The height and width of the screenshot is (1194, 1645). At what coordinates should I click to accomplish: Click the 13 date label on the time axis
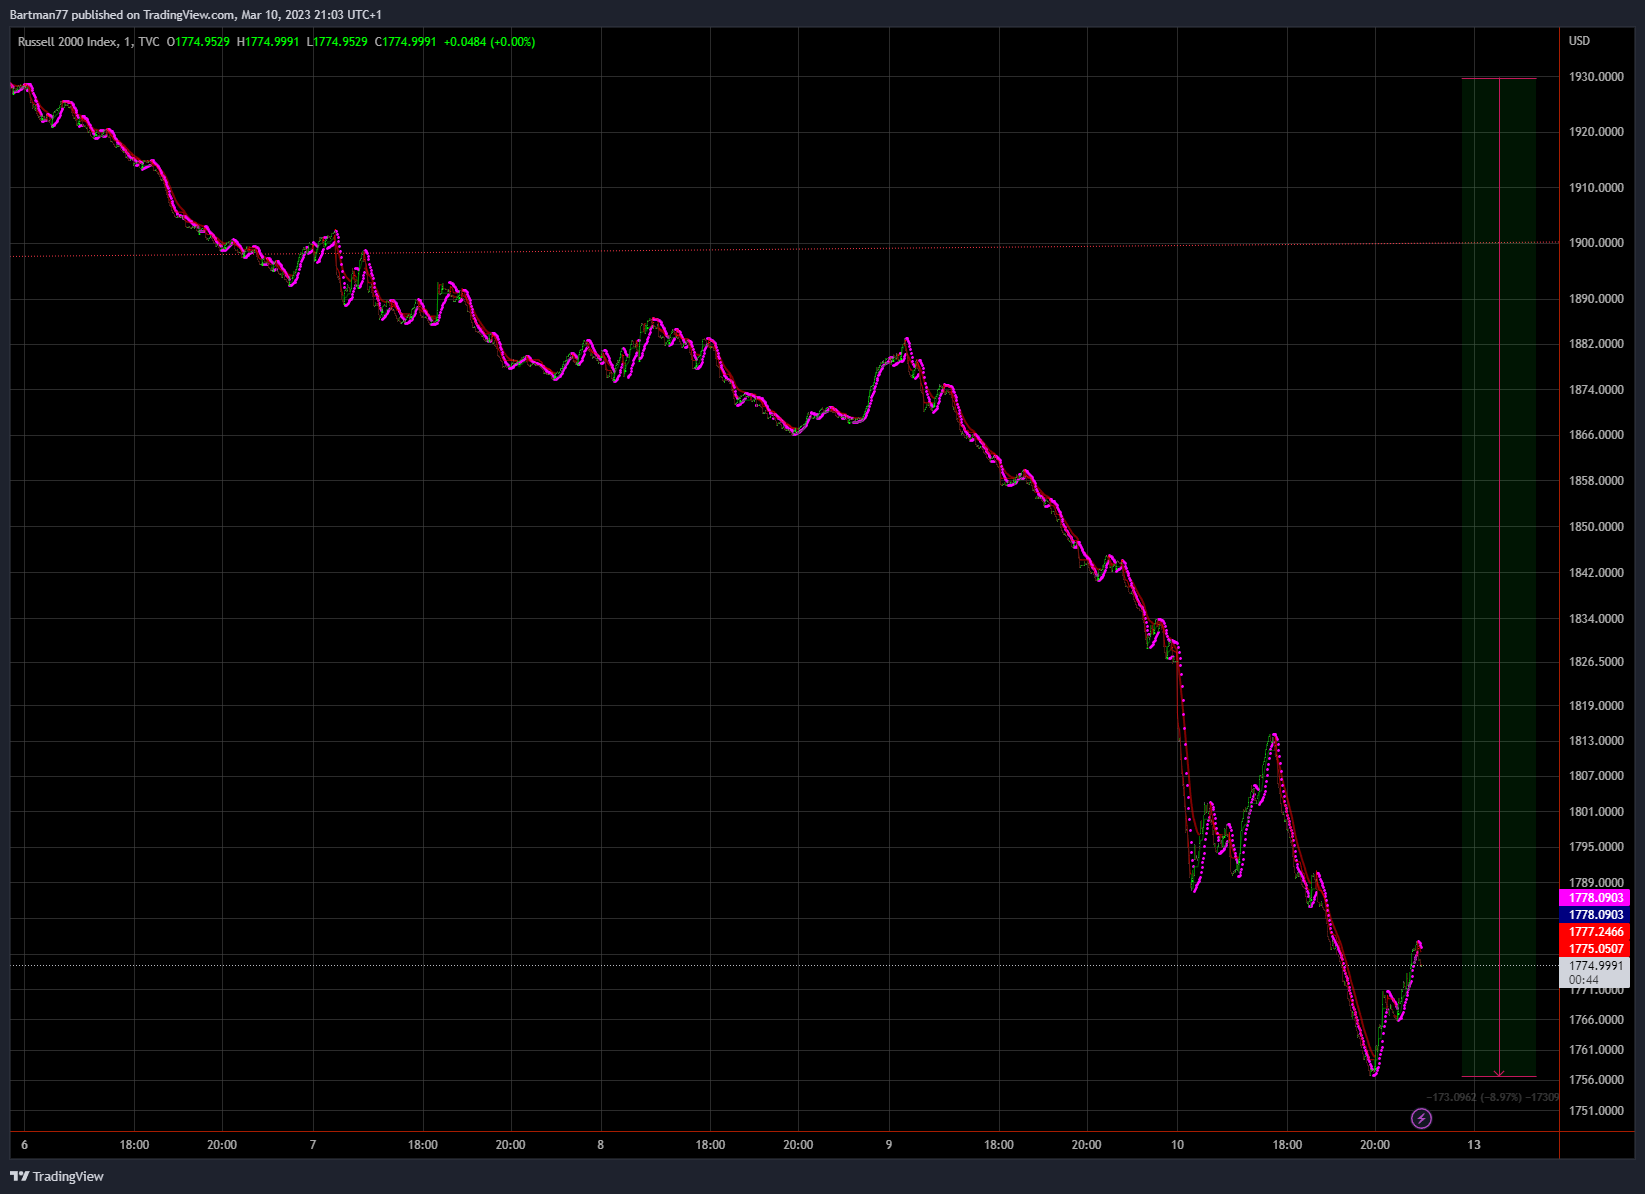(1474, 1145)
